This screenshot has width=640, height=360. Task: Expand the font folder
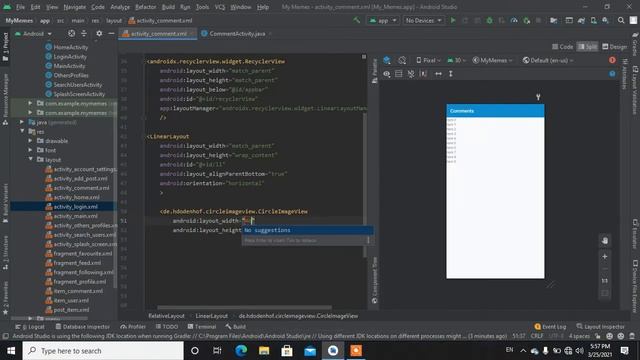point(30,150)
